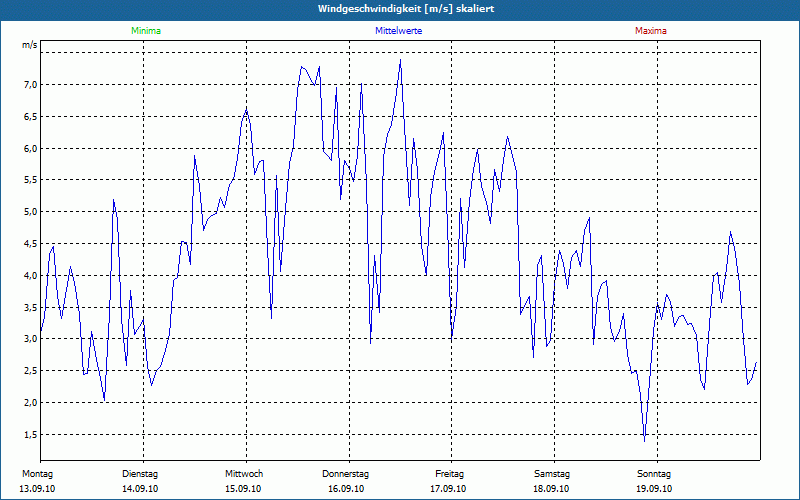Click the date 19.09.10
Viewport: 800px width, 500px height.
654,489
